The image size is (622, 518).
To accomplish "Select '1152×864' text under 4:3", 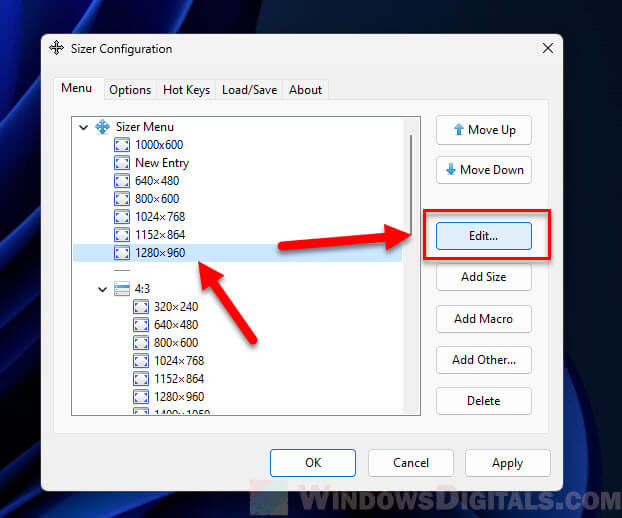I will pyautogui.click(x=179, y=379).
